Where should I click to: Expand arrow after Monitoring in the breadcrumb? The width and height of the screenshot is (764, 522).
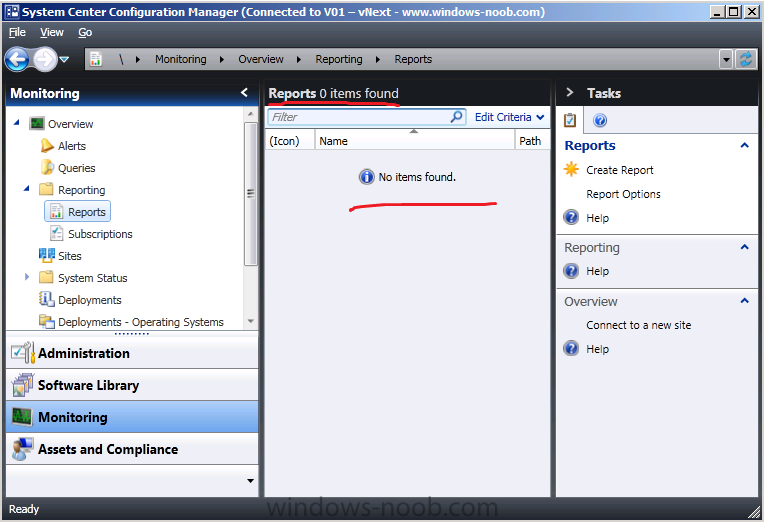222,59
